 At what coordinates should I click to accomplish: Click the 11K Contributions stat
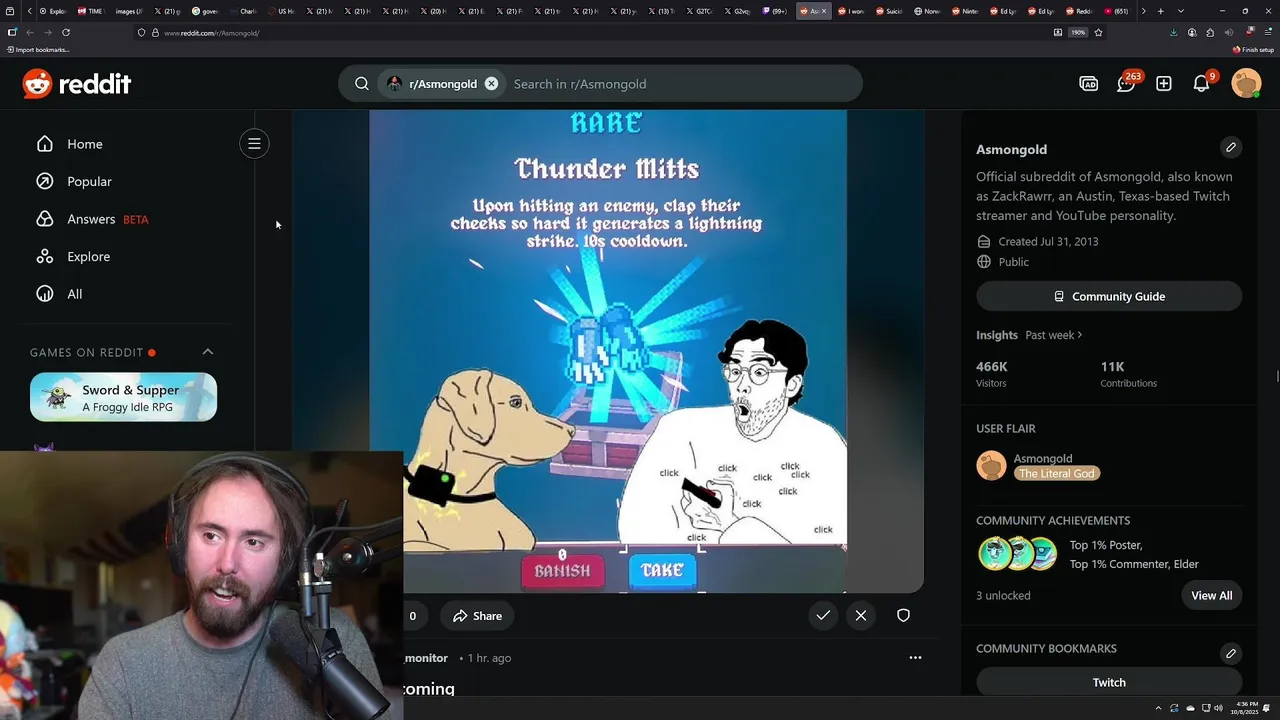[1128, 373]
